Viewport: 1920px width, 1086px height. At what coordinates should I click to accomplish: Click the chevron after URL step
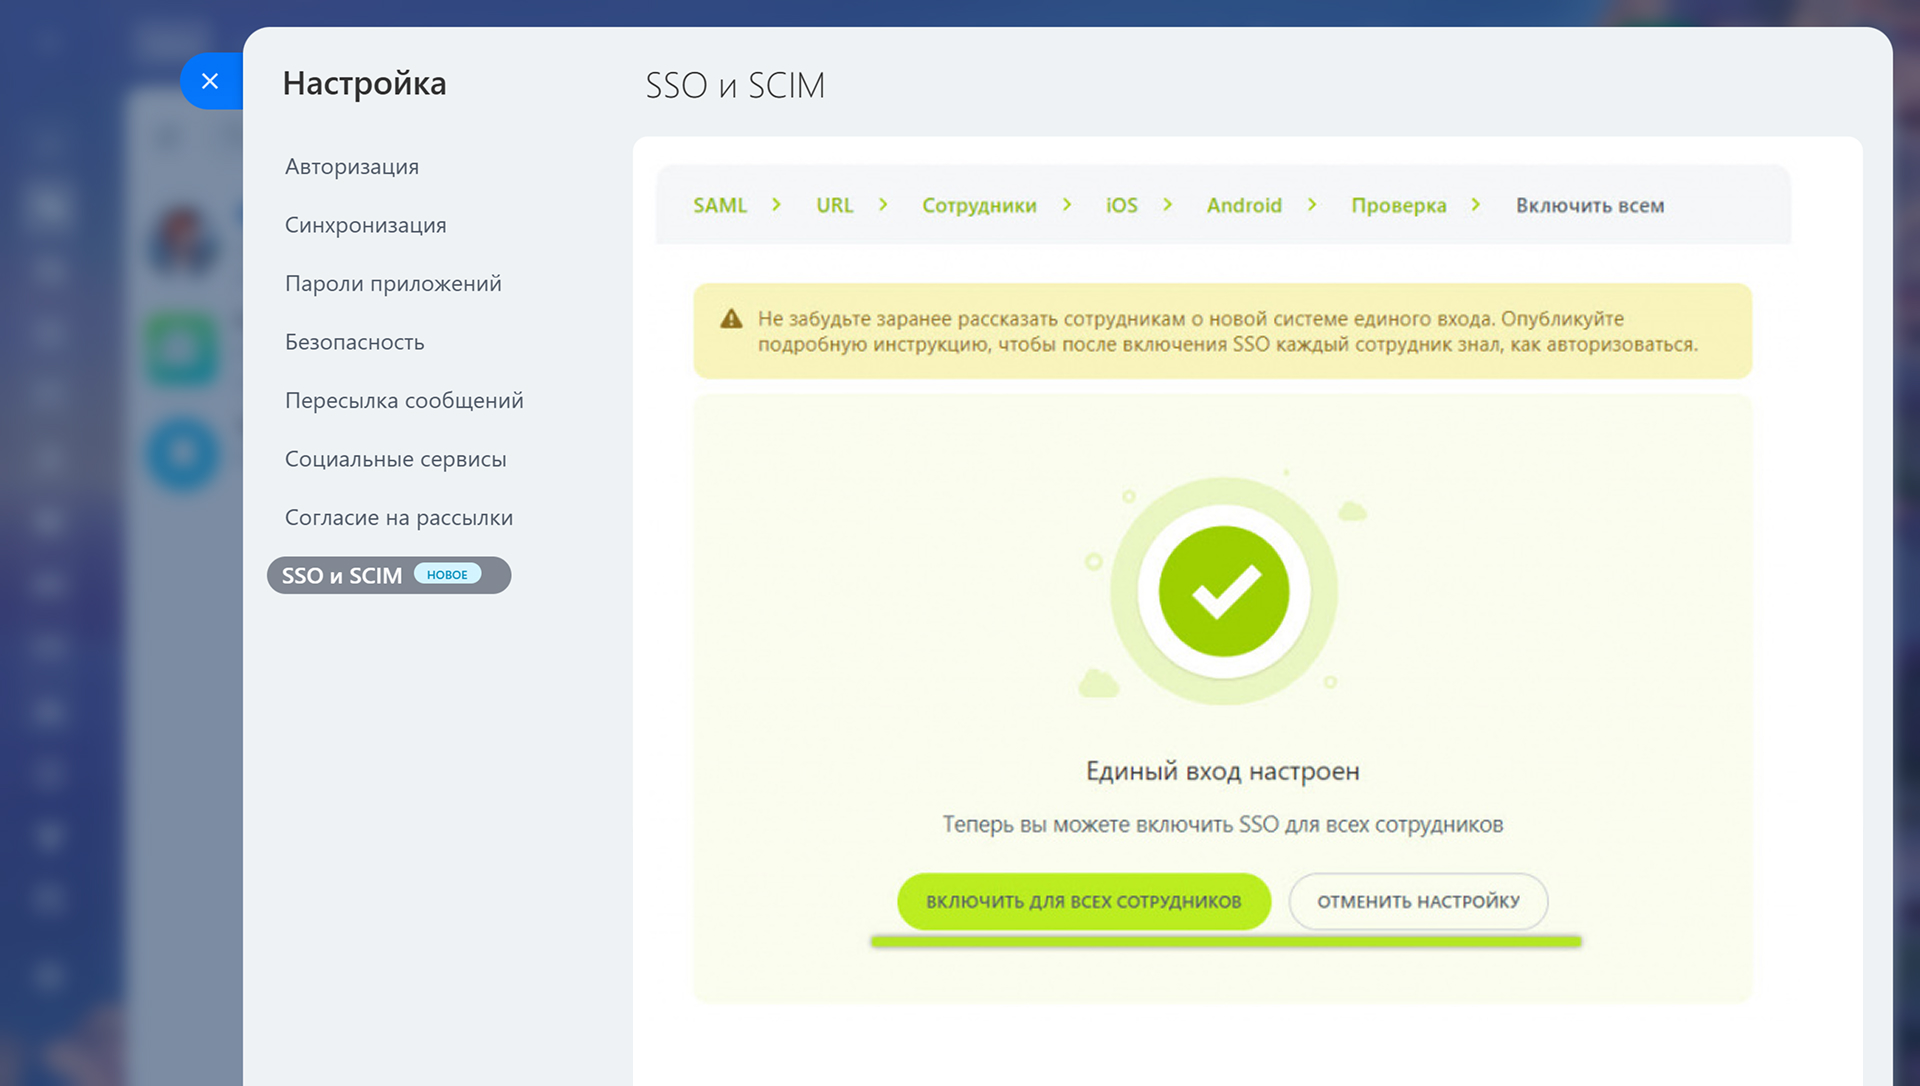click(x=883, y=204)
